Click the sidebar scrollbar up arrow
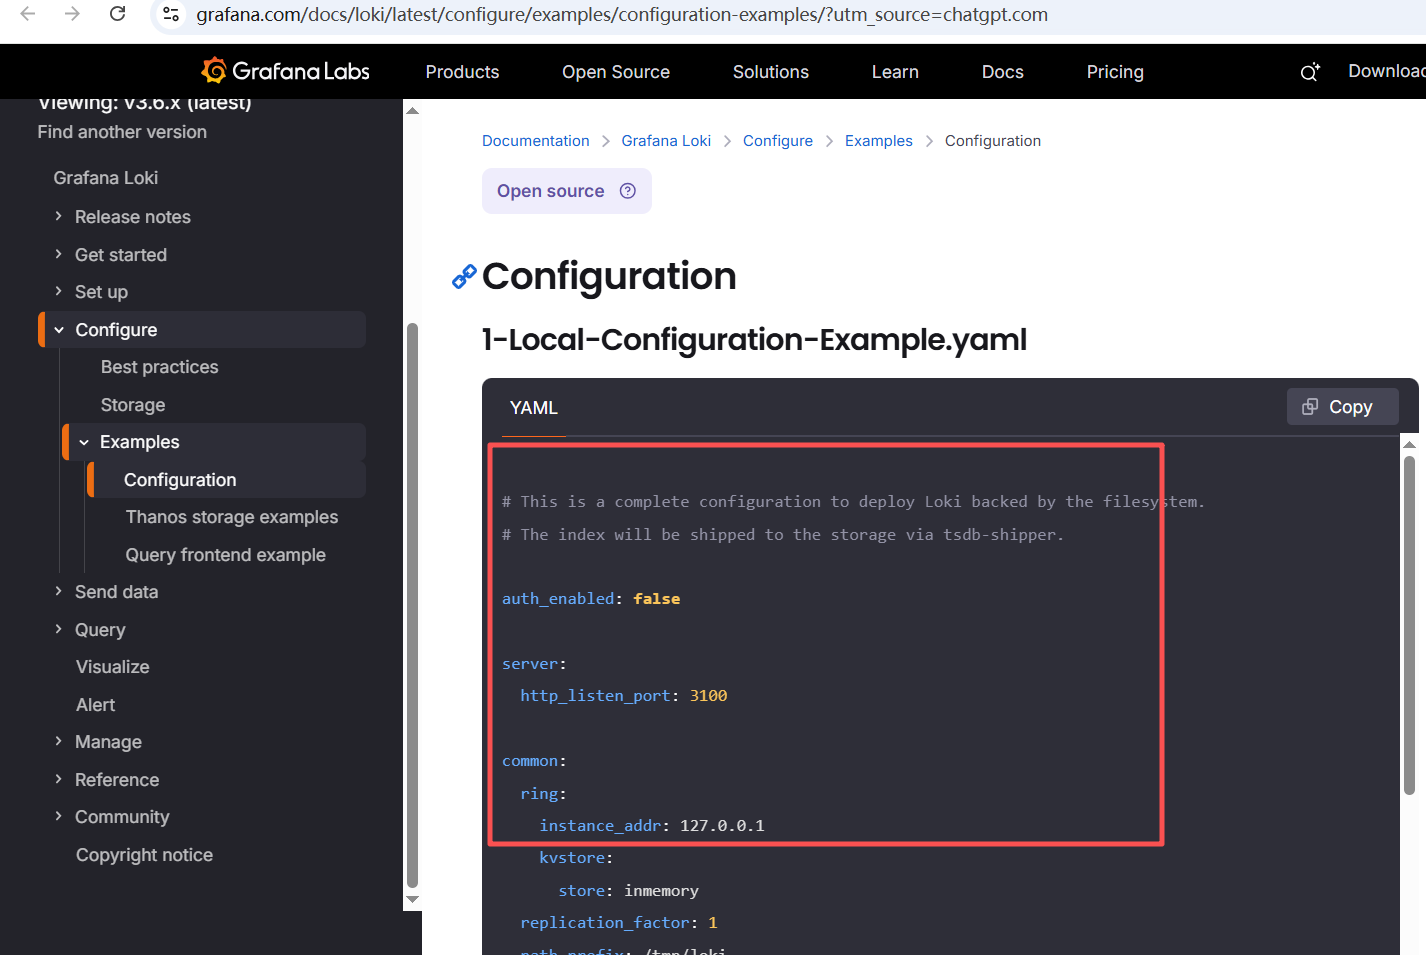This screenshot has width=1426, height=955. click(x=412, y=110)
